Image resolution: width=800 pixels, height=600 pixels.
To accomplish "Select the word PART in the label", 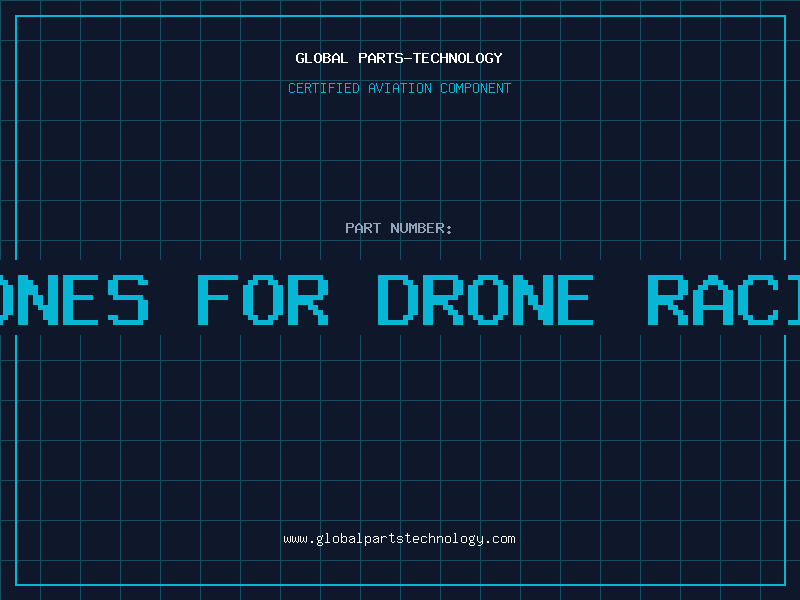I will coord(363,228).
